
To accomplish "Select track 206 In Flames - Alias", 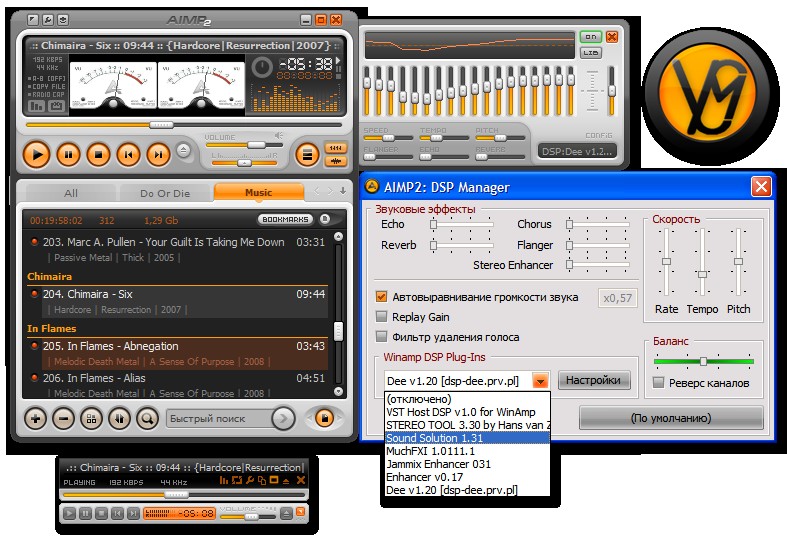I will point(178,385).
